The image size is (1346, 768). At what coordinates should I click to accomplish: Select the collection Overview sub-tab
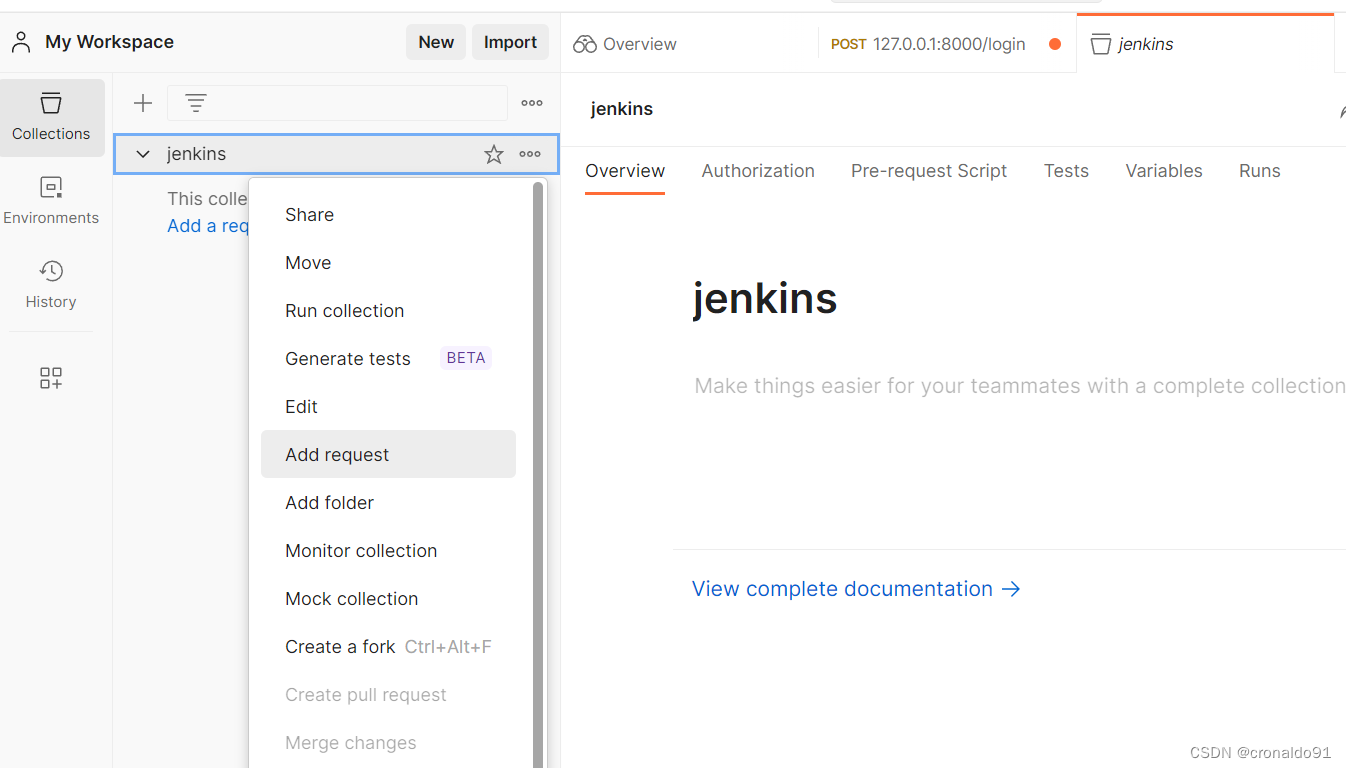(625, 171)
